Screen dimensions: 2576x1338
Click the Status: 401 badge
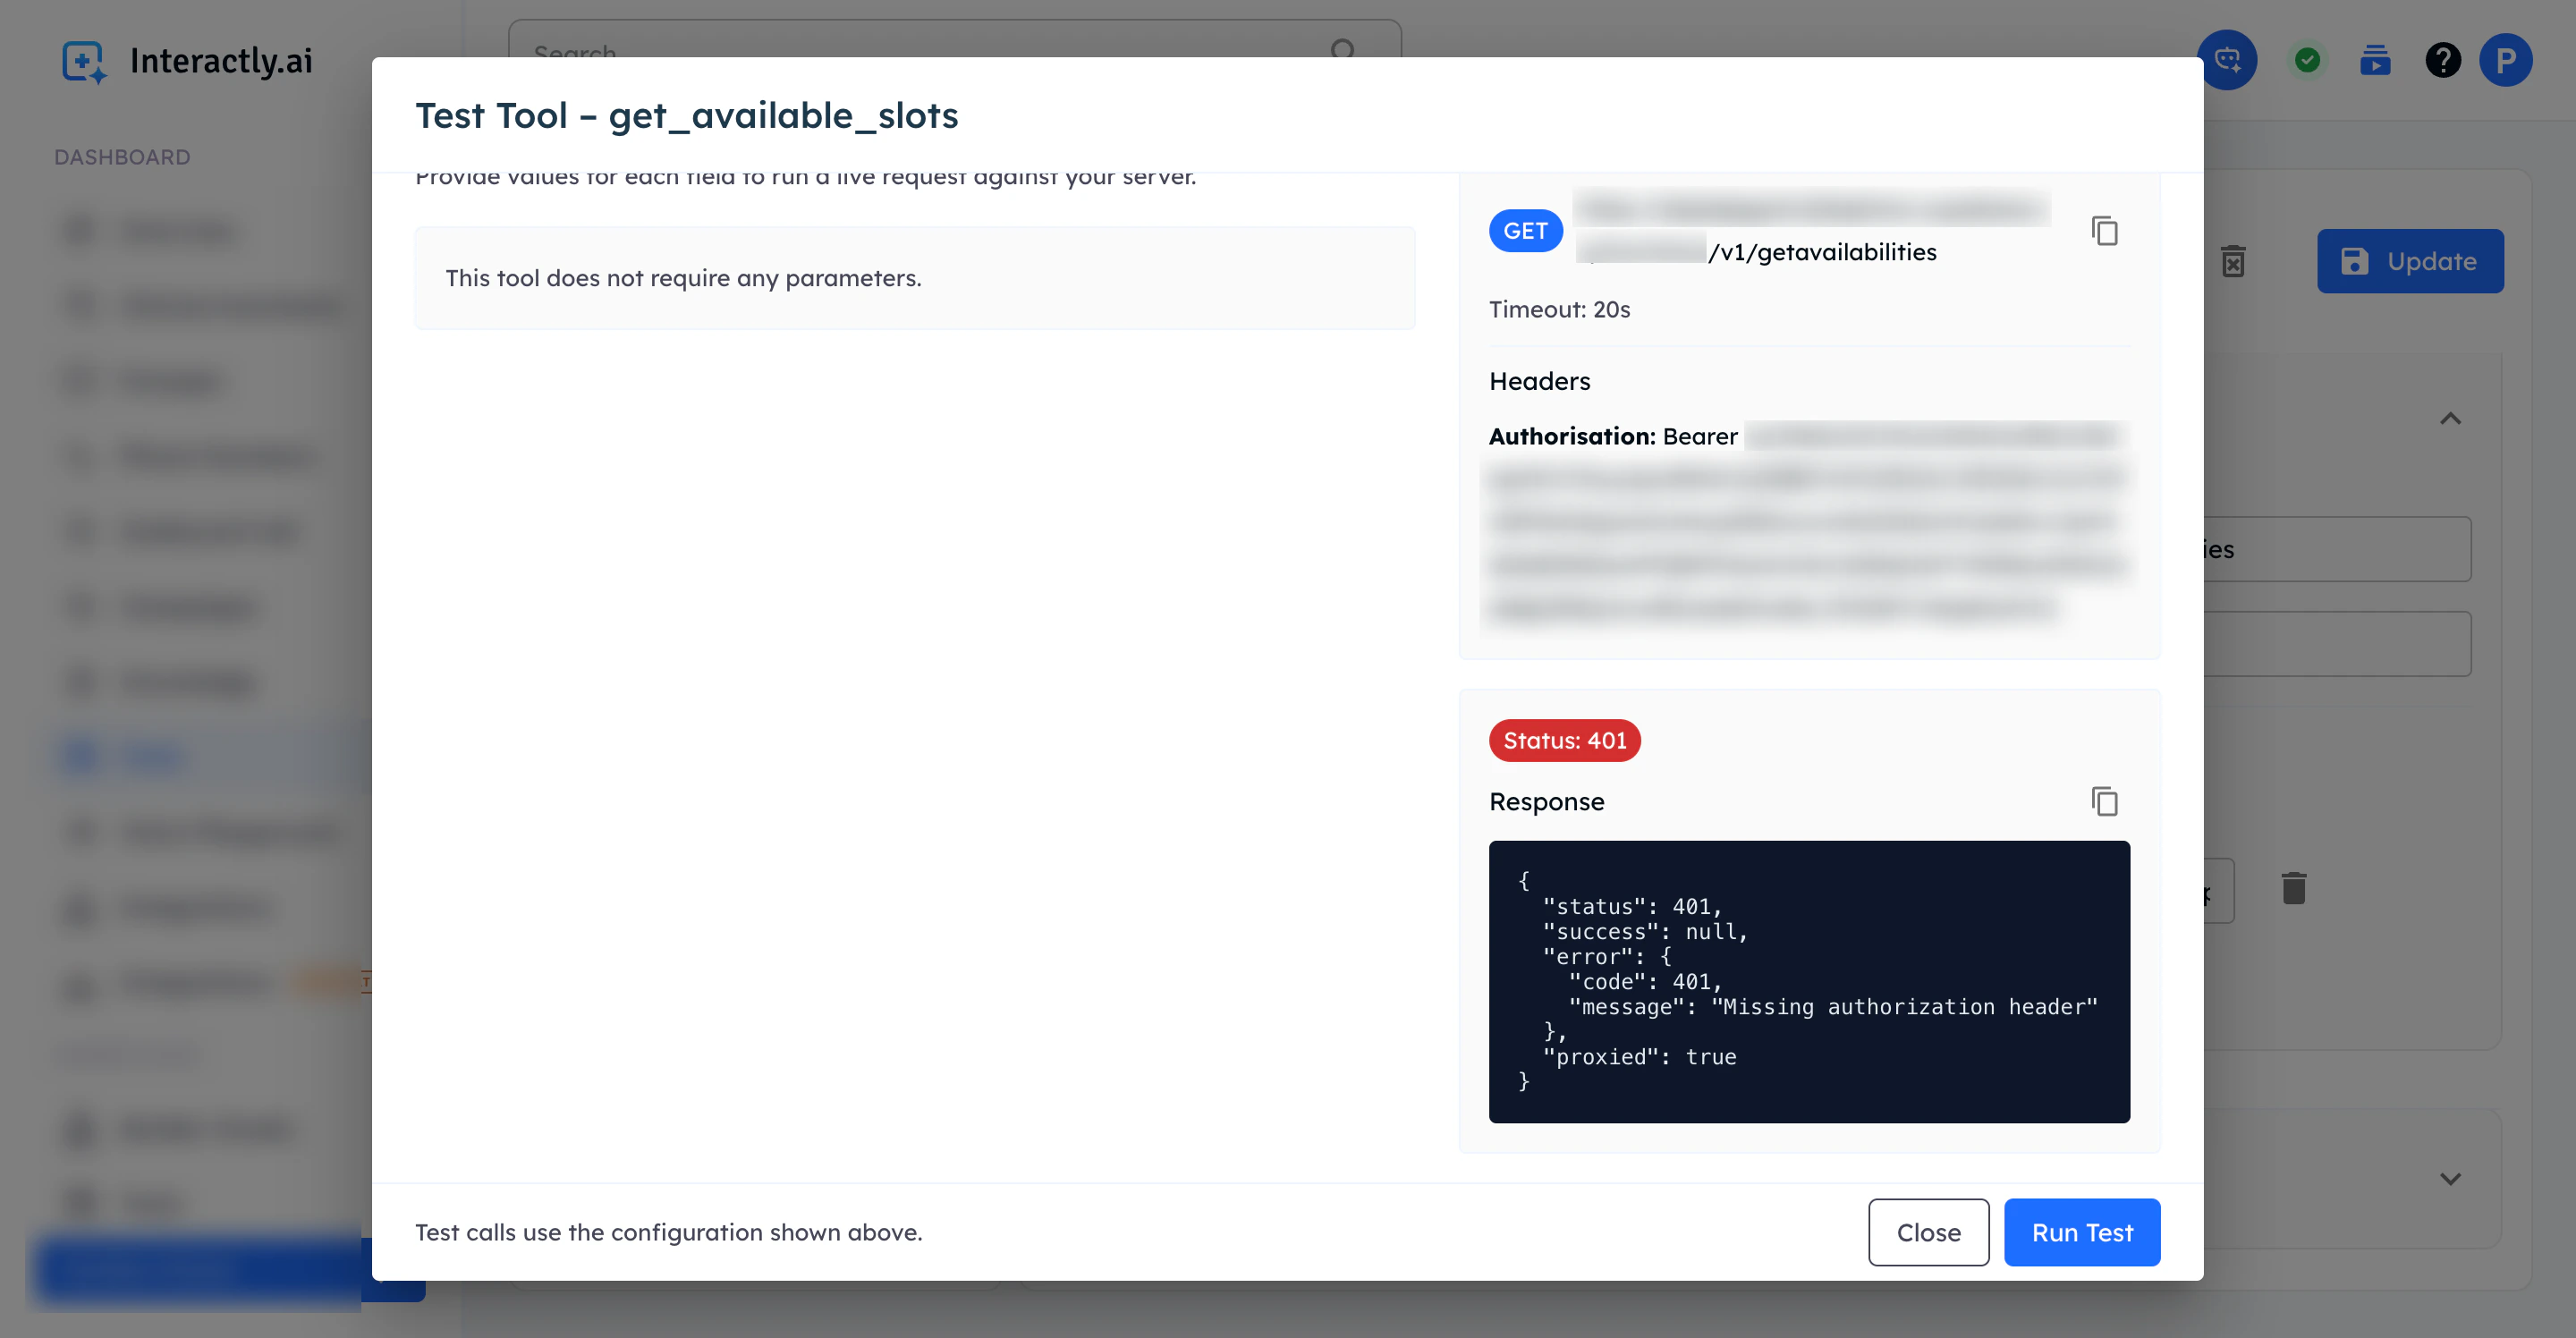pyautogui.click(x=1564, y=740)
